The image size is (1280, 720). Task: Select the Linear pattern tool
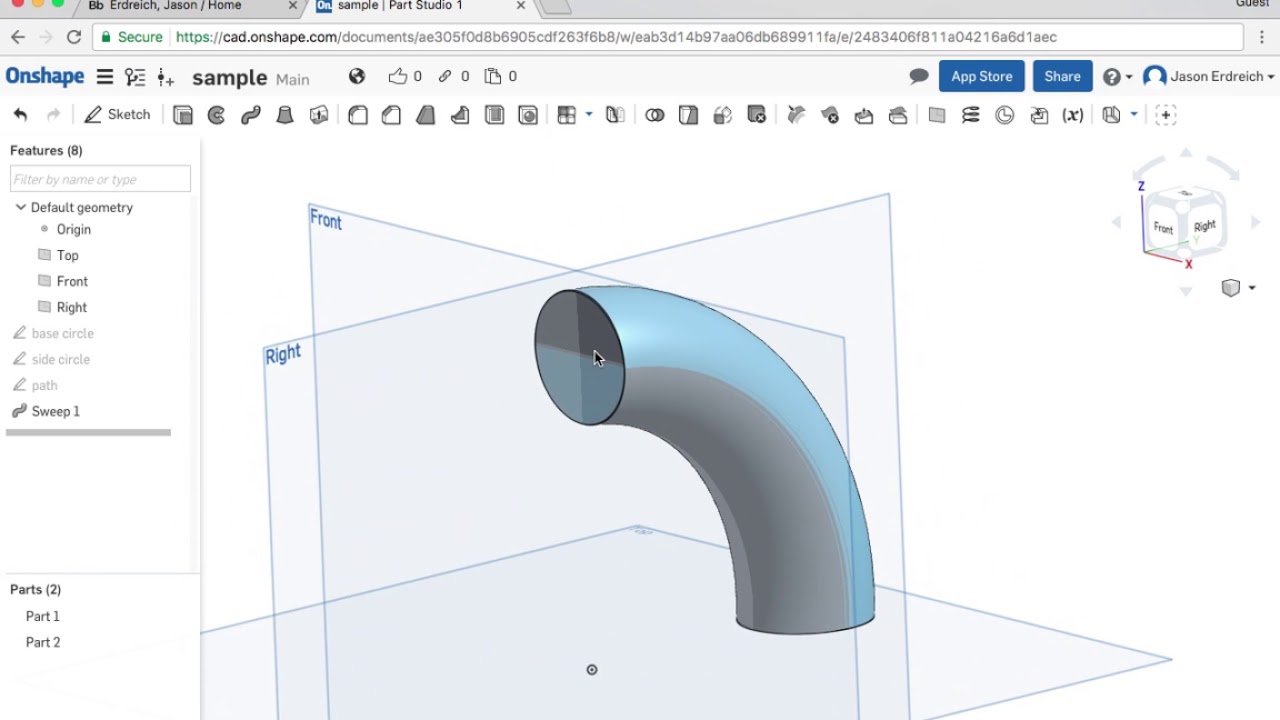[567, 115]
